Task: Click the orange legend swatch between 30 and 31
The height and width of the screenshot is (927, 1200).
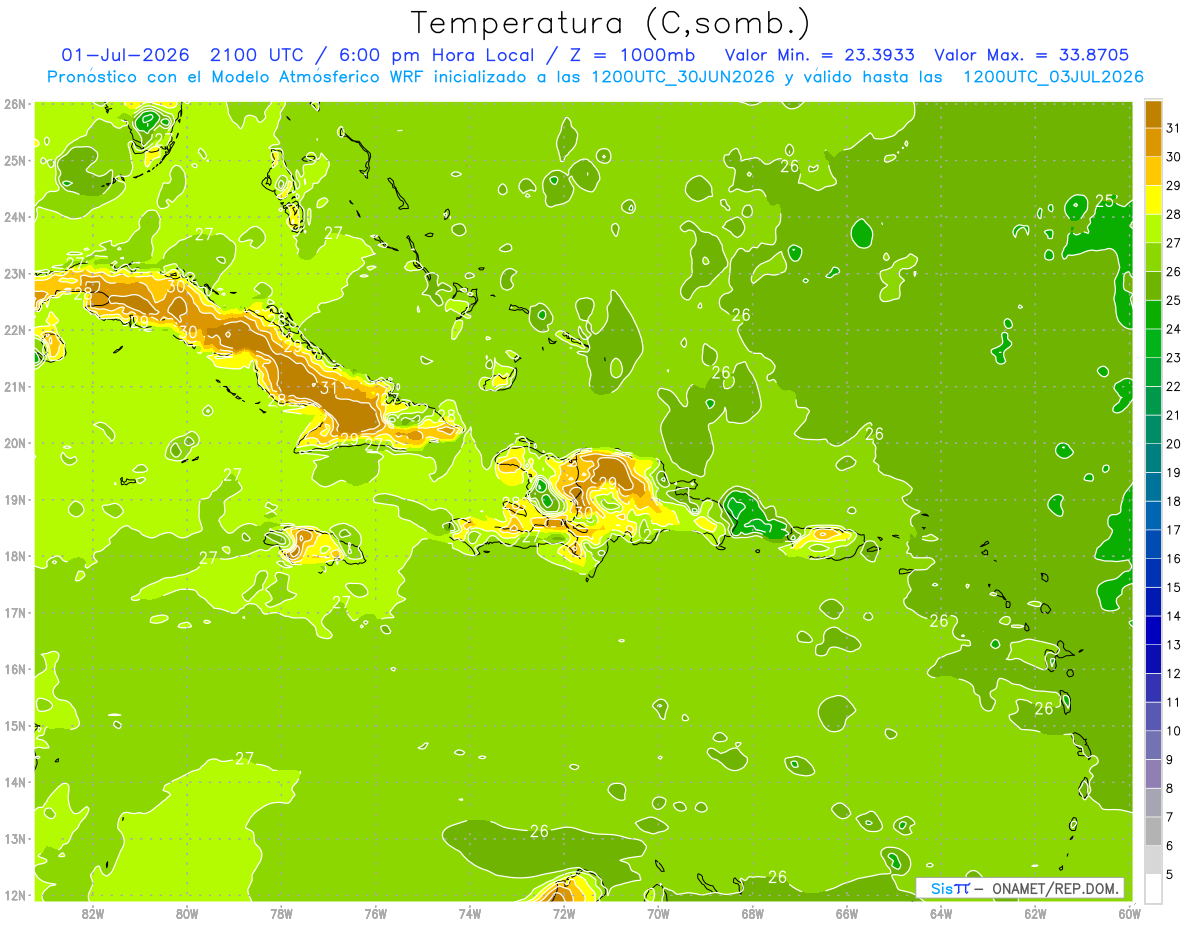Action: (x=1153, y=142)
